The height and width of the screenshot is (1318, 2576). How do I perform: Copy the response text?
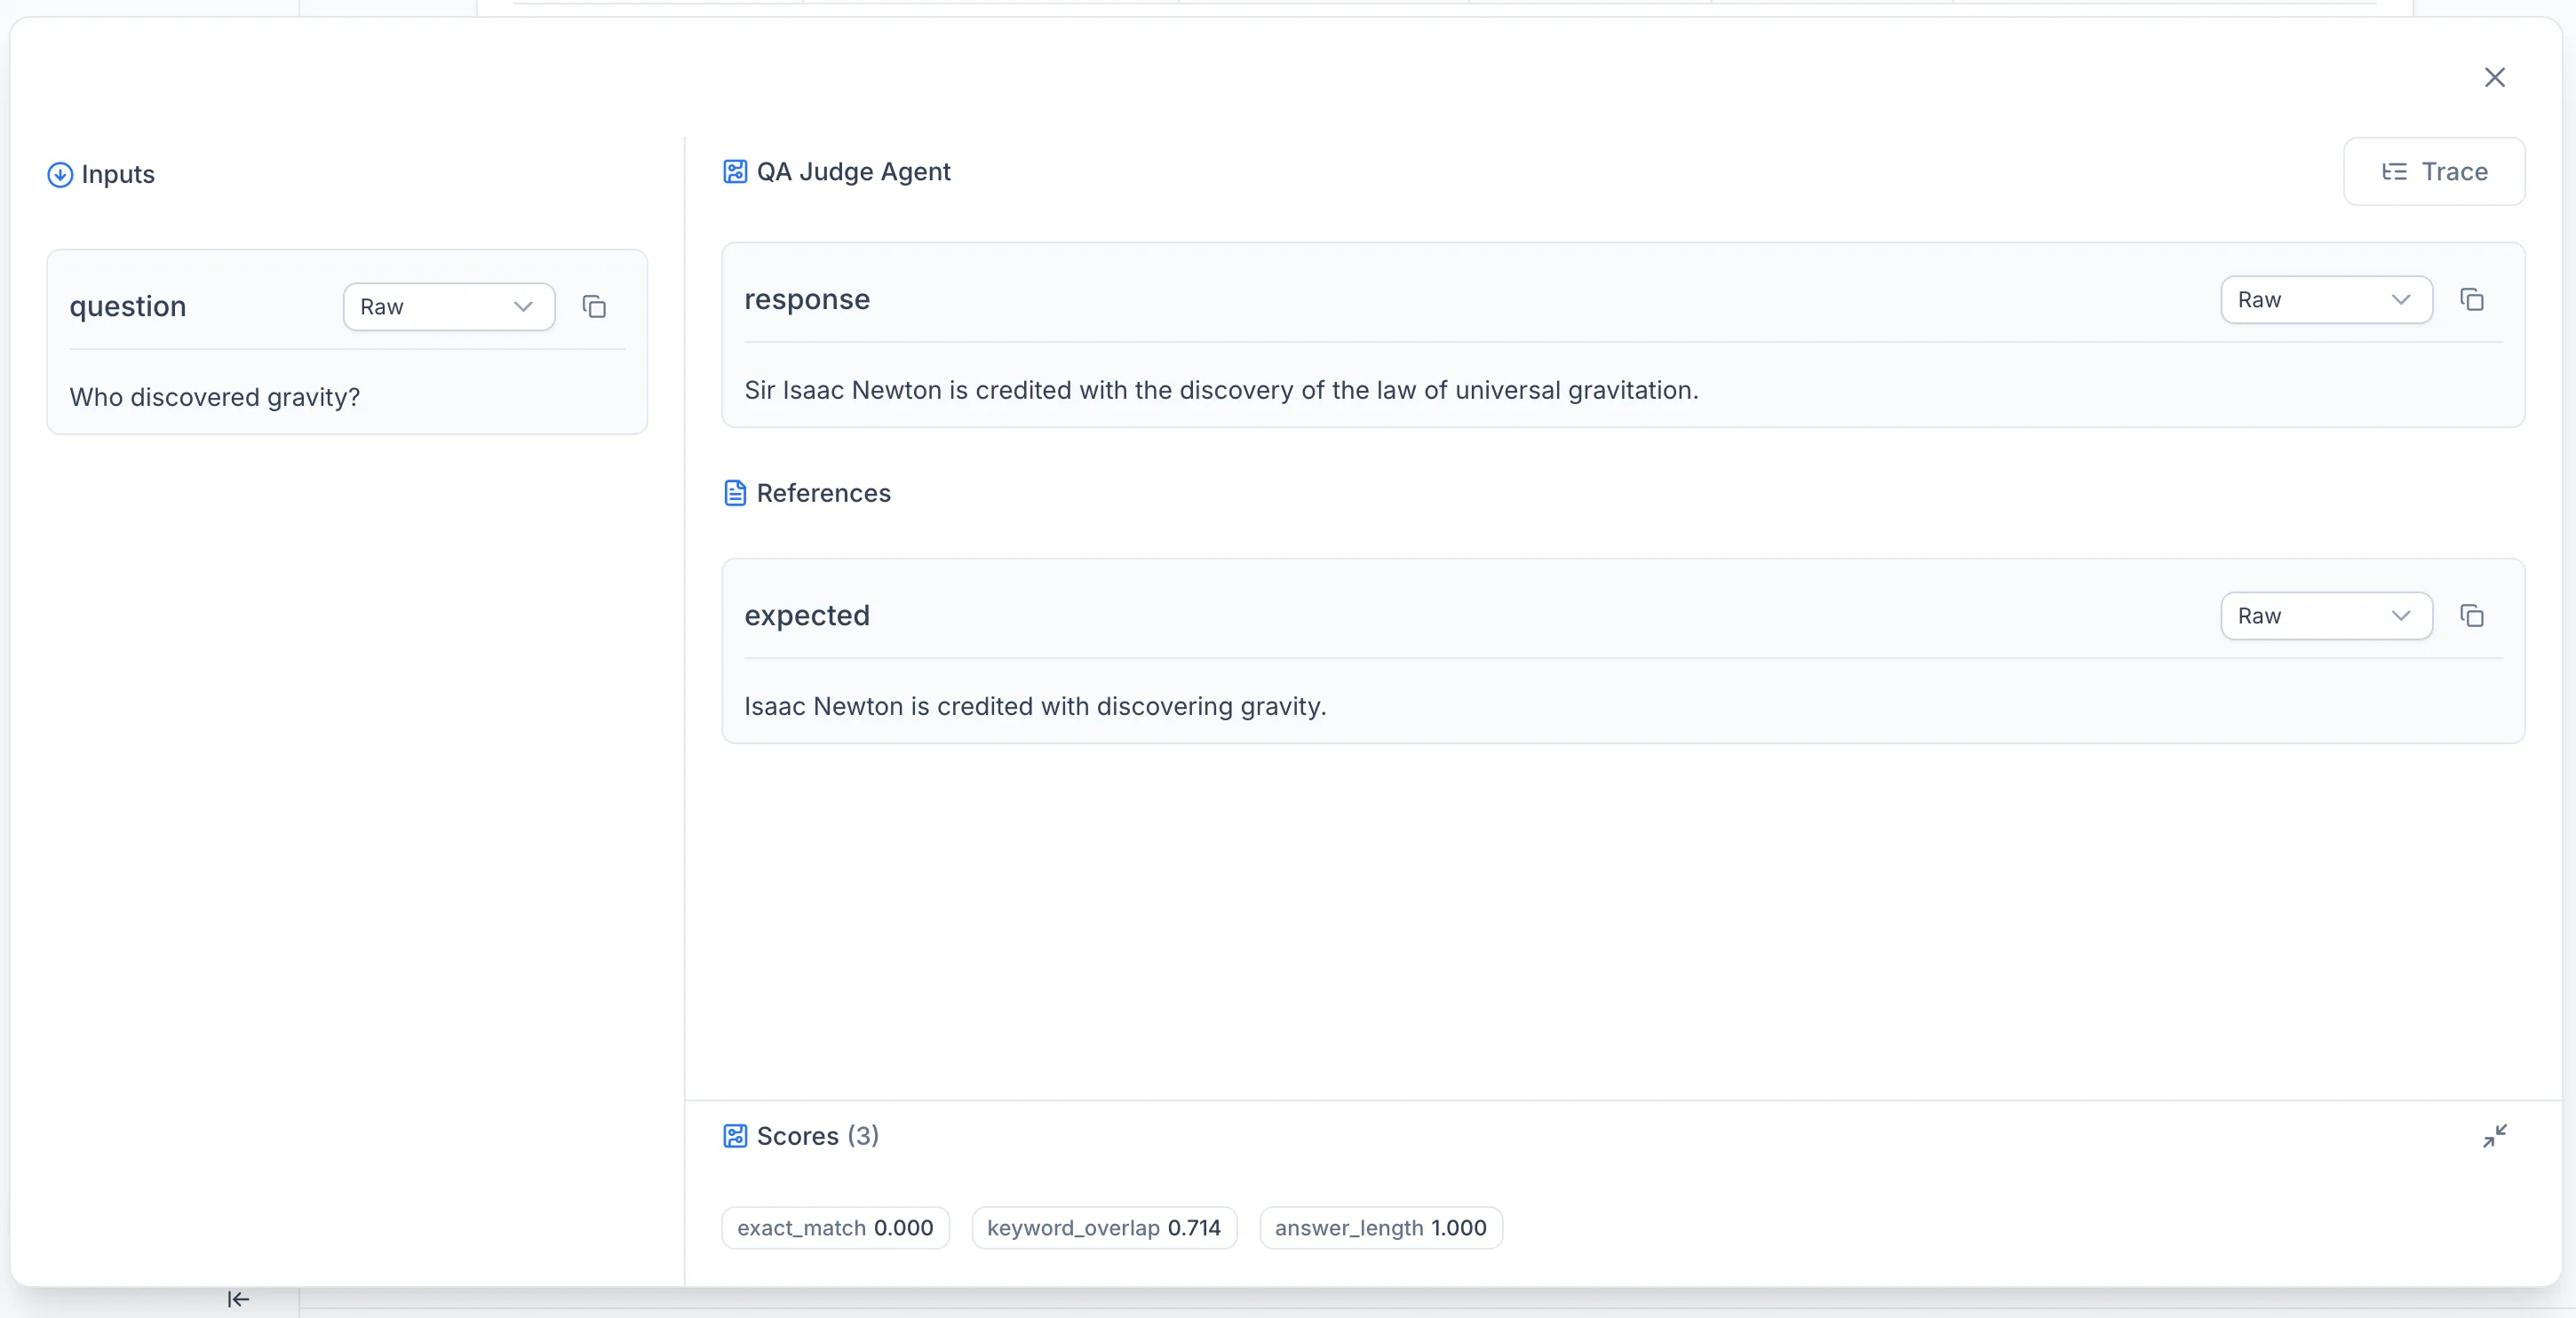point(2472,299)
